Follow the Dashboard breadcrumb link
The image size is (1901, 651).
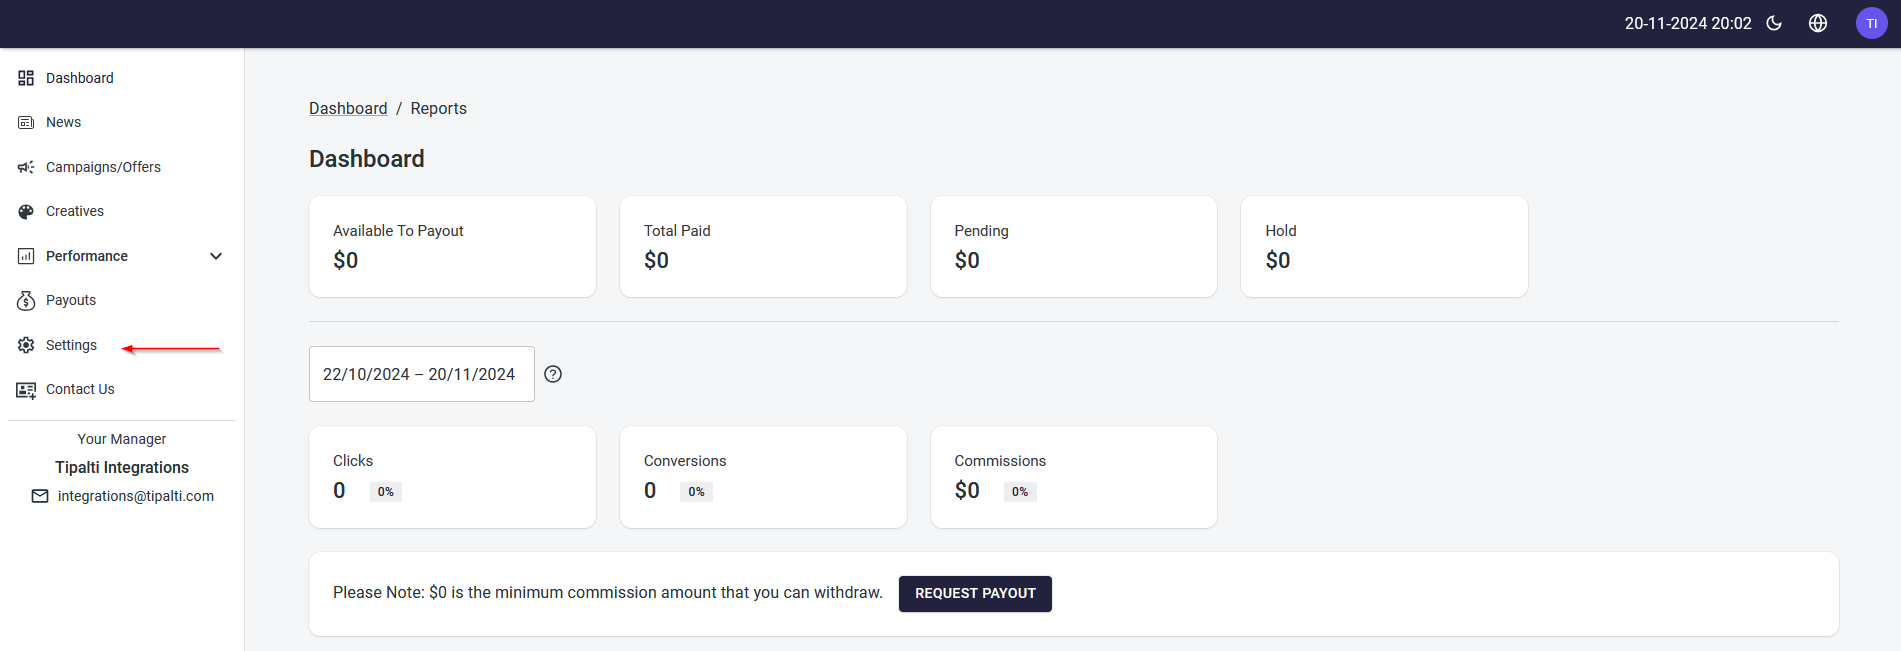click(x=348, y=108)
